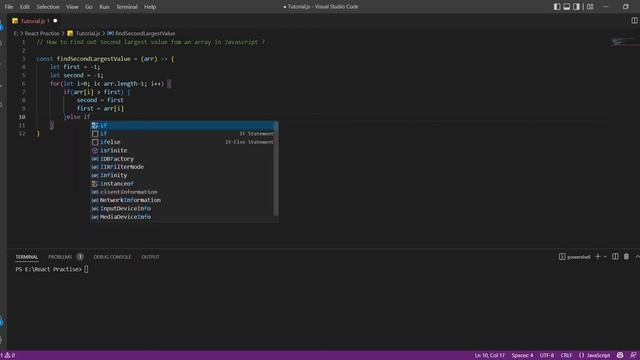Image resolution: width=640 pixels, height=360 pixels.
Task: Toggle the bottom panel layout icon
Action: click(x=567, y=7)
